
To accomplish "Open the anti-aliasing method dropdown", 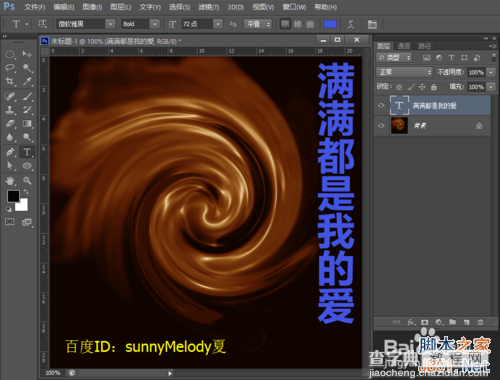I will 258,24.
